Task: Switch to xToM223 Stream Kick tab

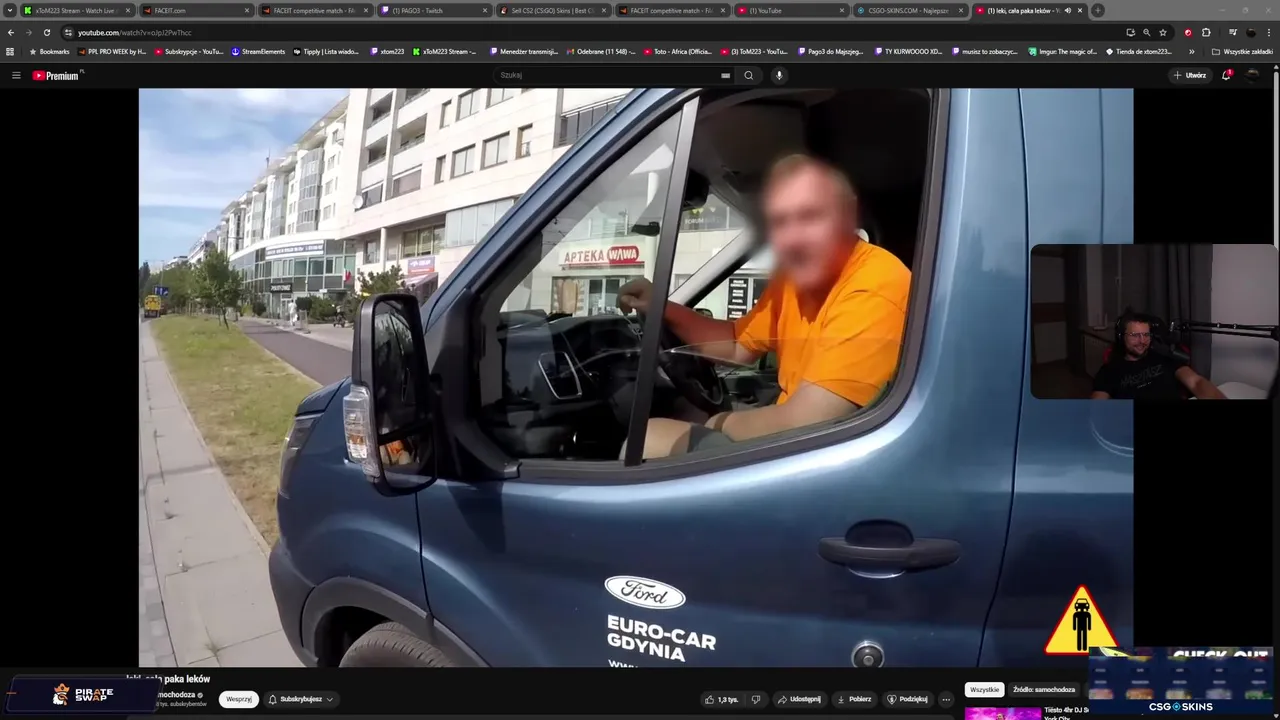Action: point(77,10)
